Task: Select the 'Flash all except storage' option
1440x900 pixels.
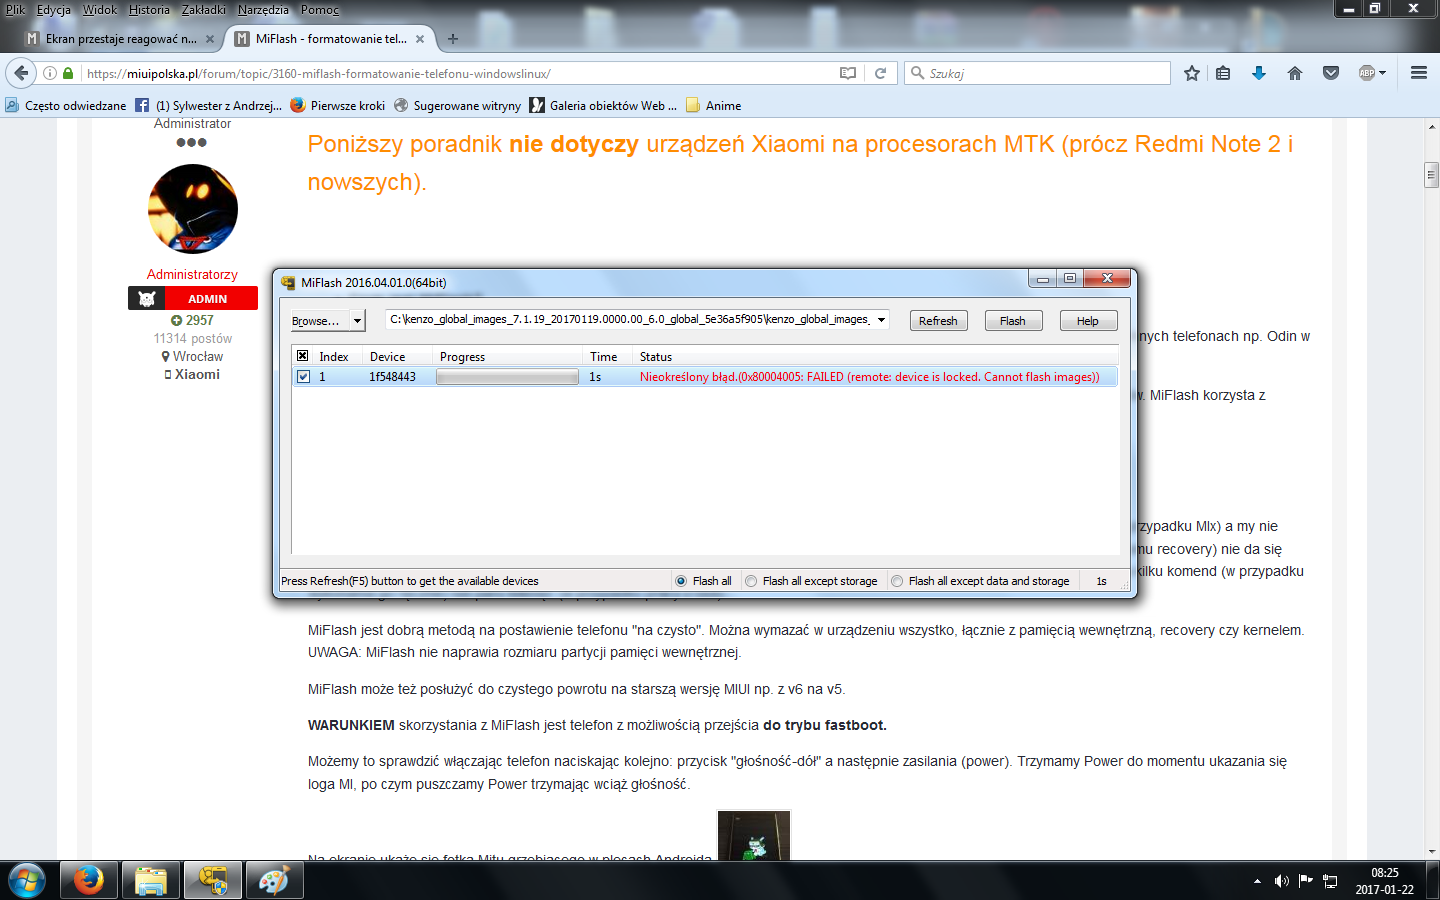Action: point(751,581)
